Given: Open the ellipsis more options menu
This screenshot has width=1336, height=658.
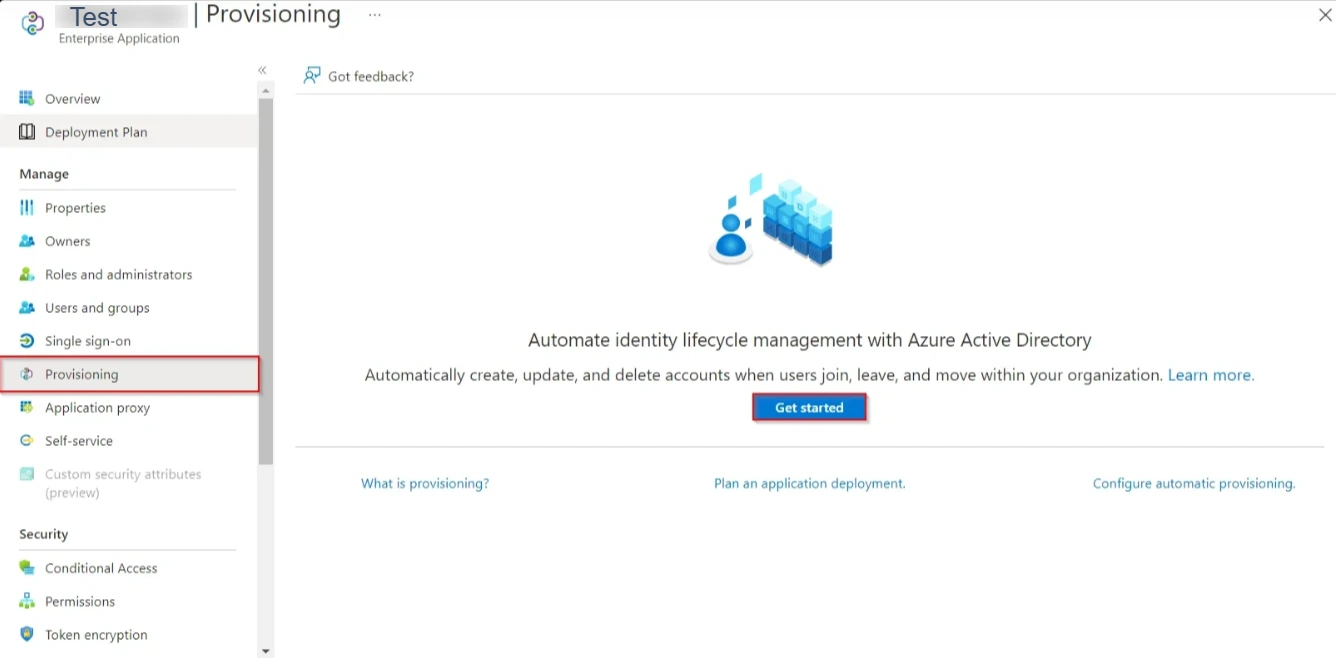Looking at the screenshot, I should click(375, 15).
